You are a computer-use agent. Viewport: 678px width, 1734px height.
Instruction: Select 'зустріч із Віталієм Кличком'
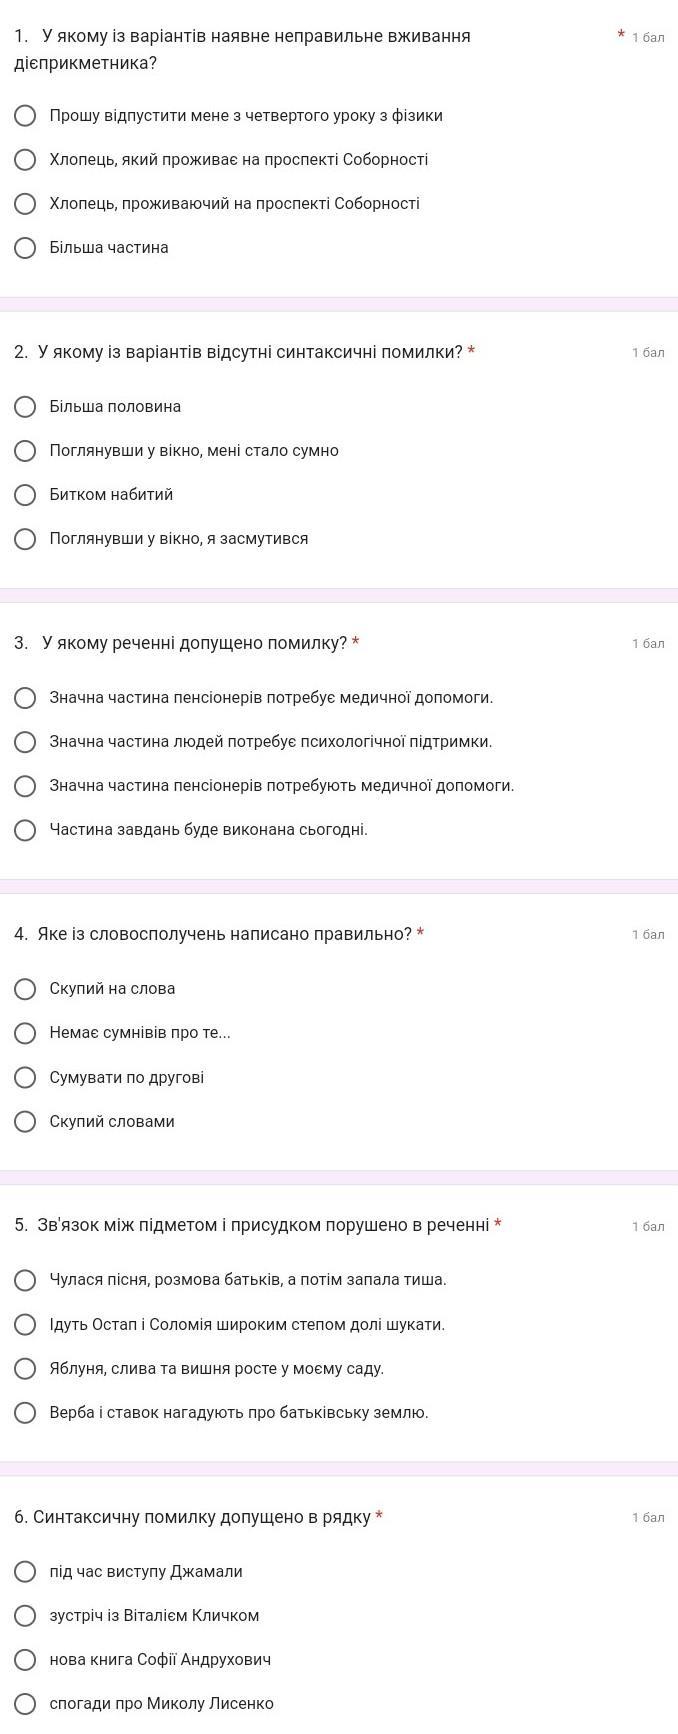coord(26,1616)
